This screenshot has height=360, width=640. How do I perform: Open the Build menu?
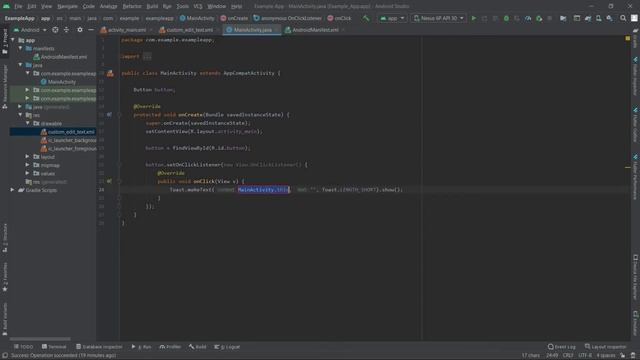pos(152,6)
